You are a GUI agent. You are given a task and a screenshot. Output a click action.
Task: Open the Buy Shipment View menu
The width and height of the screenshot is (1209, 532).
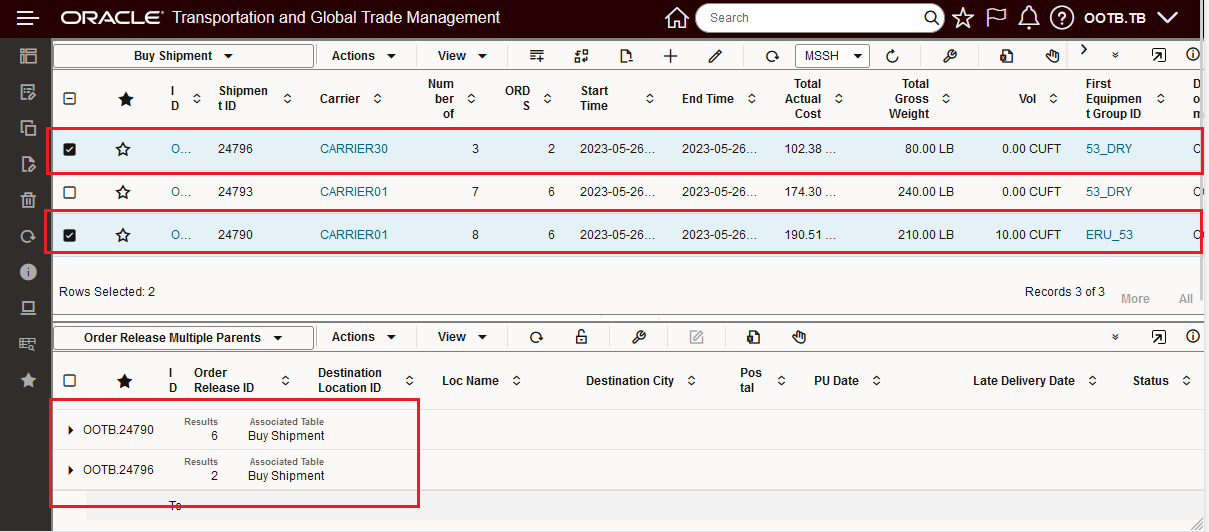tap(462, 56)
